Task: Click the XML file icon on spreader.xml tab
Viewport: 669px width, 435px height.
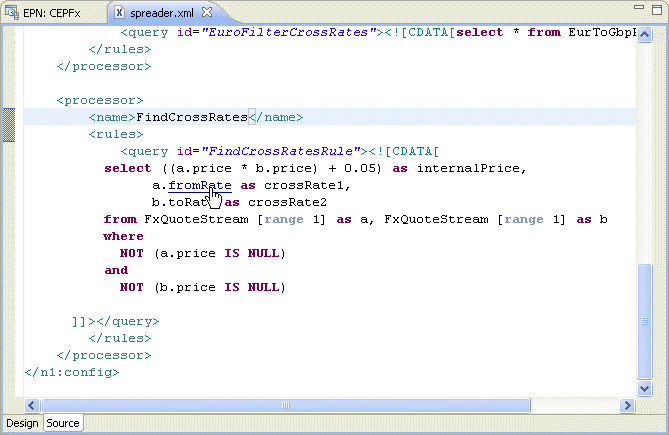Action: 120,13
